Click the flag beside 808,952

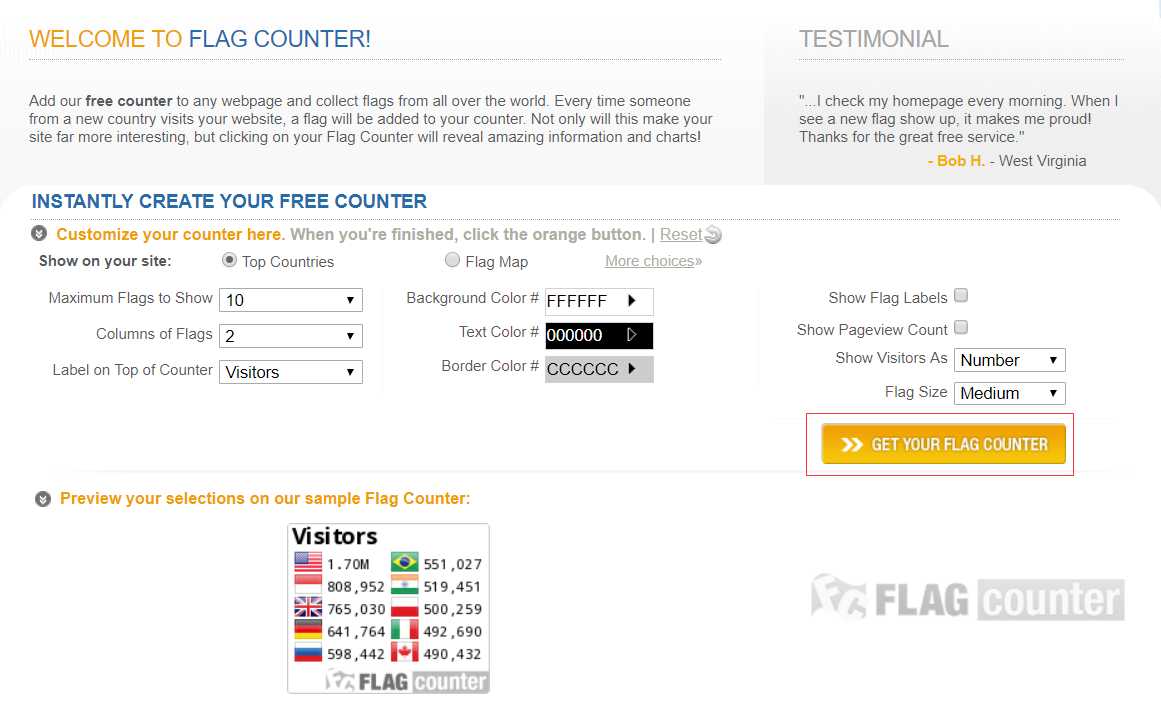tap(308, 585)
